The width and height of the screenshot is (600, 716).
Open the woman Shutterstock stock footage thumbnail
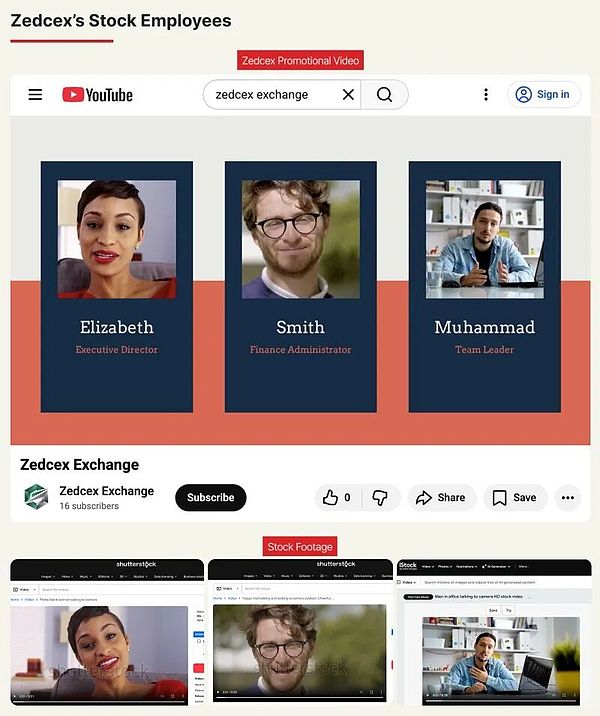click(99, 655)
